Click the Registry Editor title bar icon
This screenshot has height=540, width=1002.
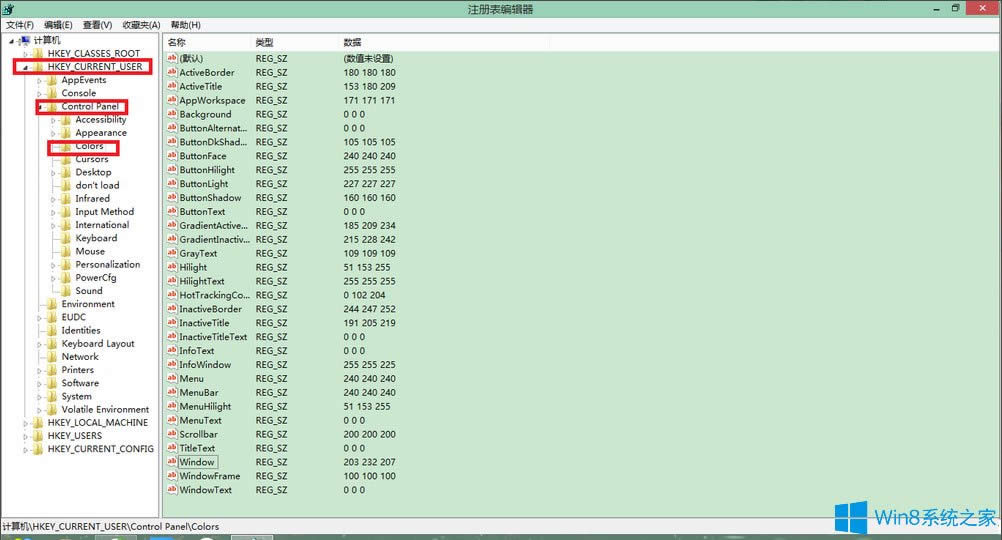coord(9,9)
